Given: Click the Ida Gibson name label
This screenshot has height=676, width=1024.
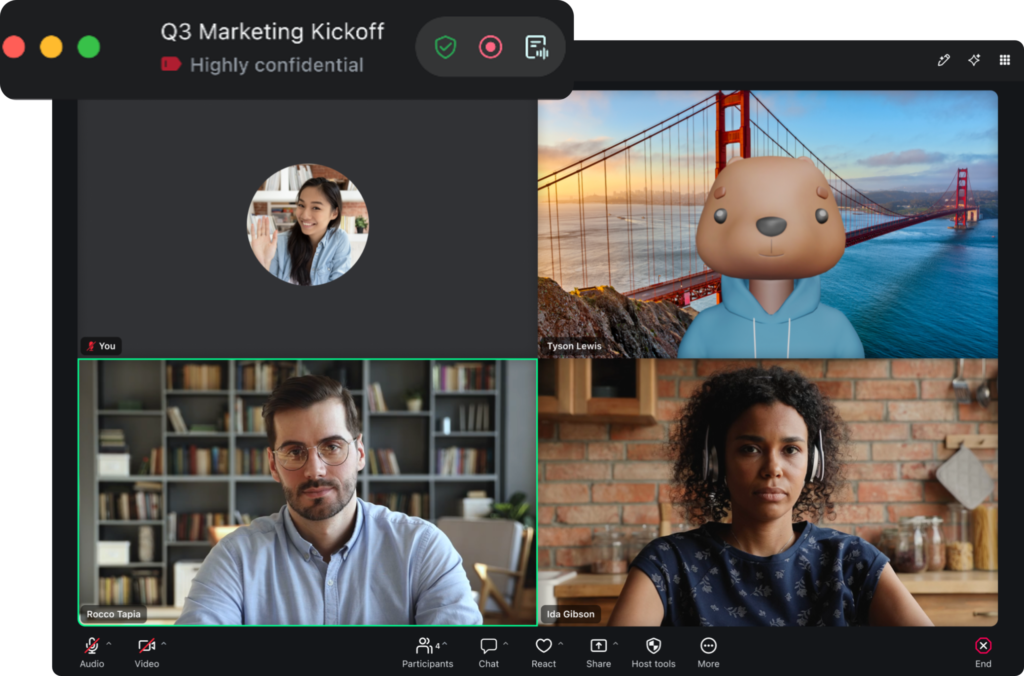Looking at the screenshot, I should [x=570, y=614].
